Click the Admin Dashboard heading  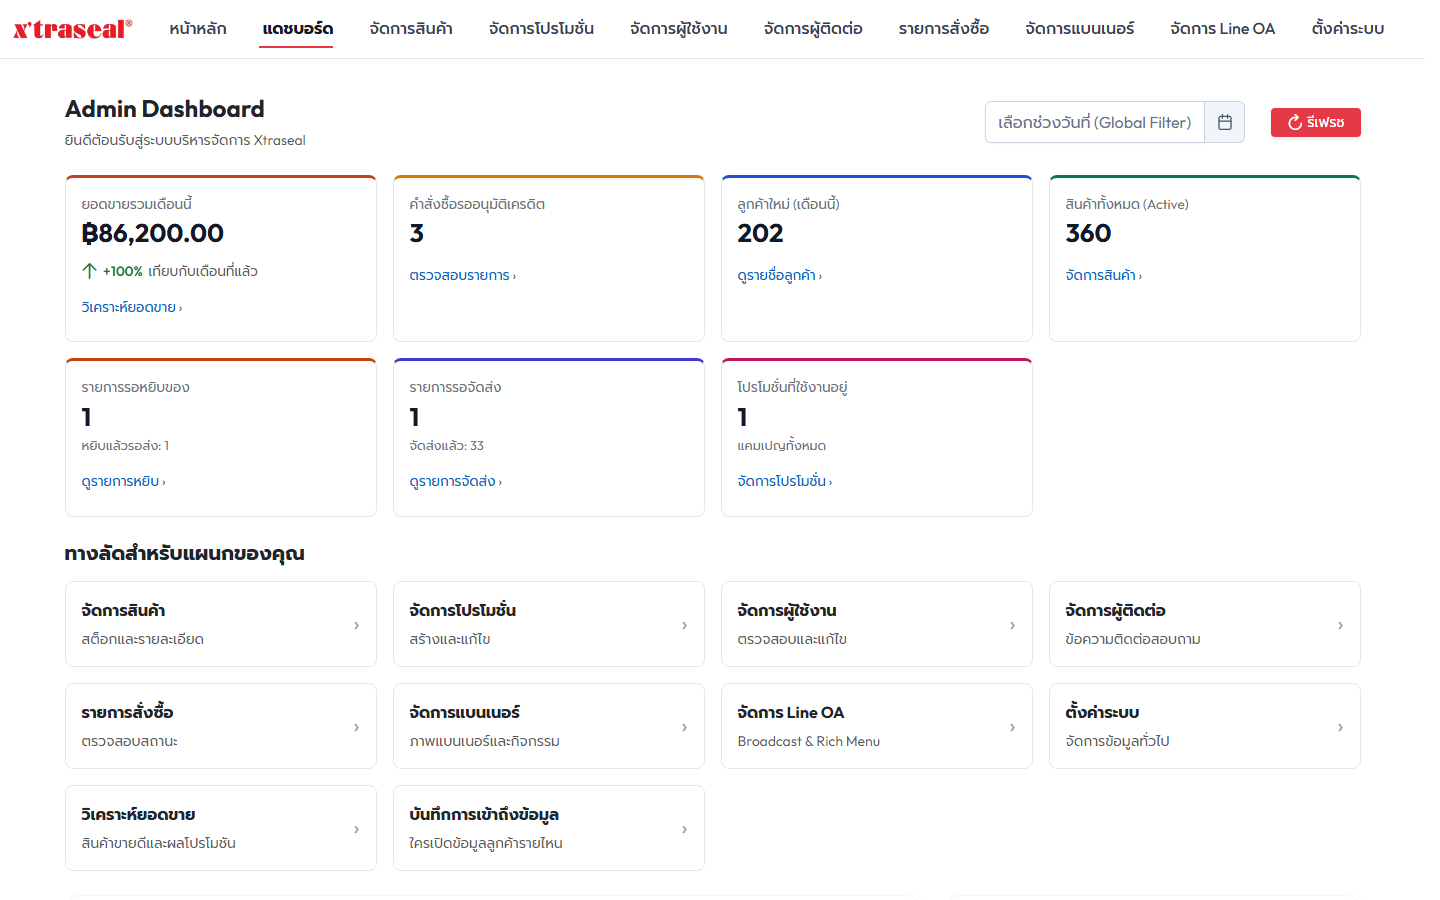point(165,109)
